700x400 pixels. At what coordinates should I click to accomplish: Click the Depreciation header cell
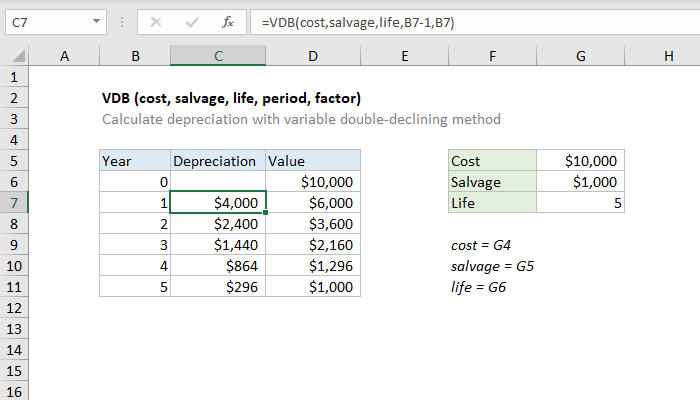tap(218, 161)
